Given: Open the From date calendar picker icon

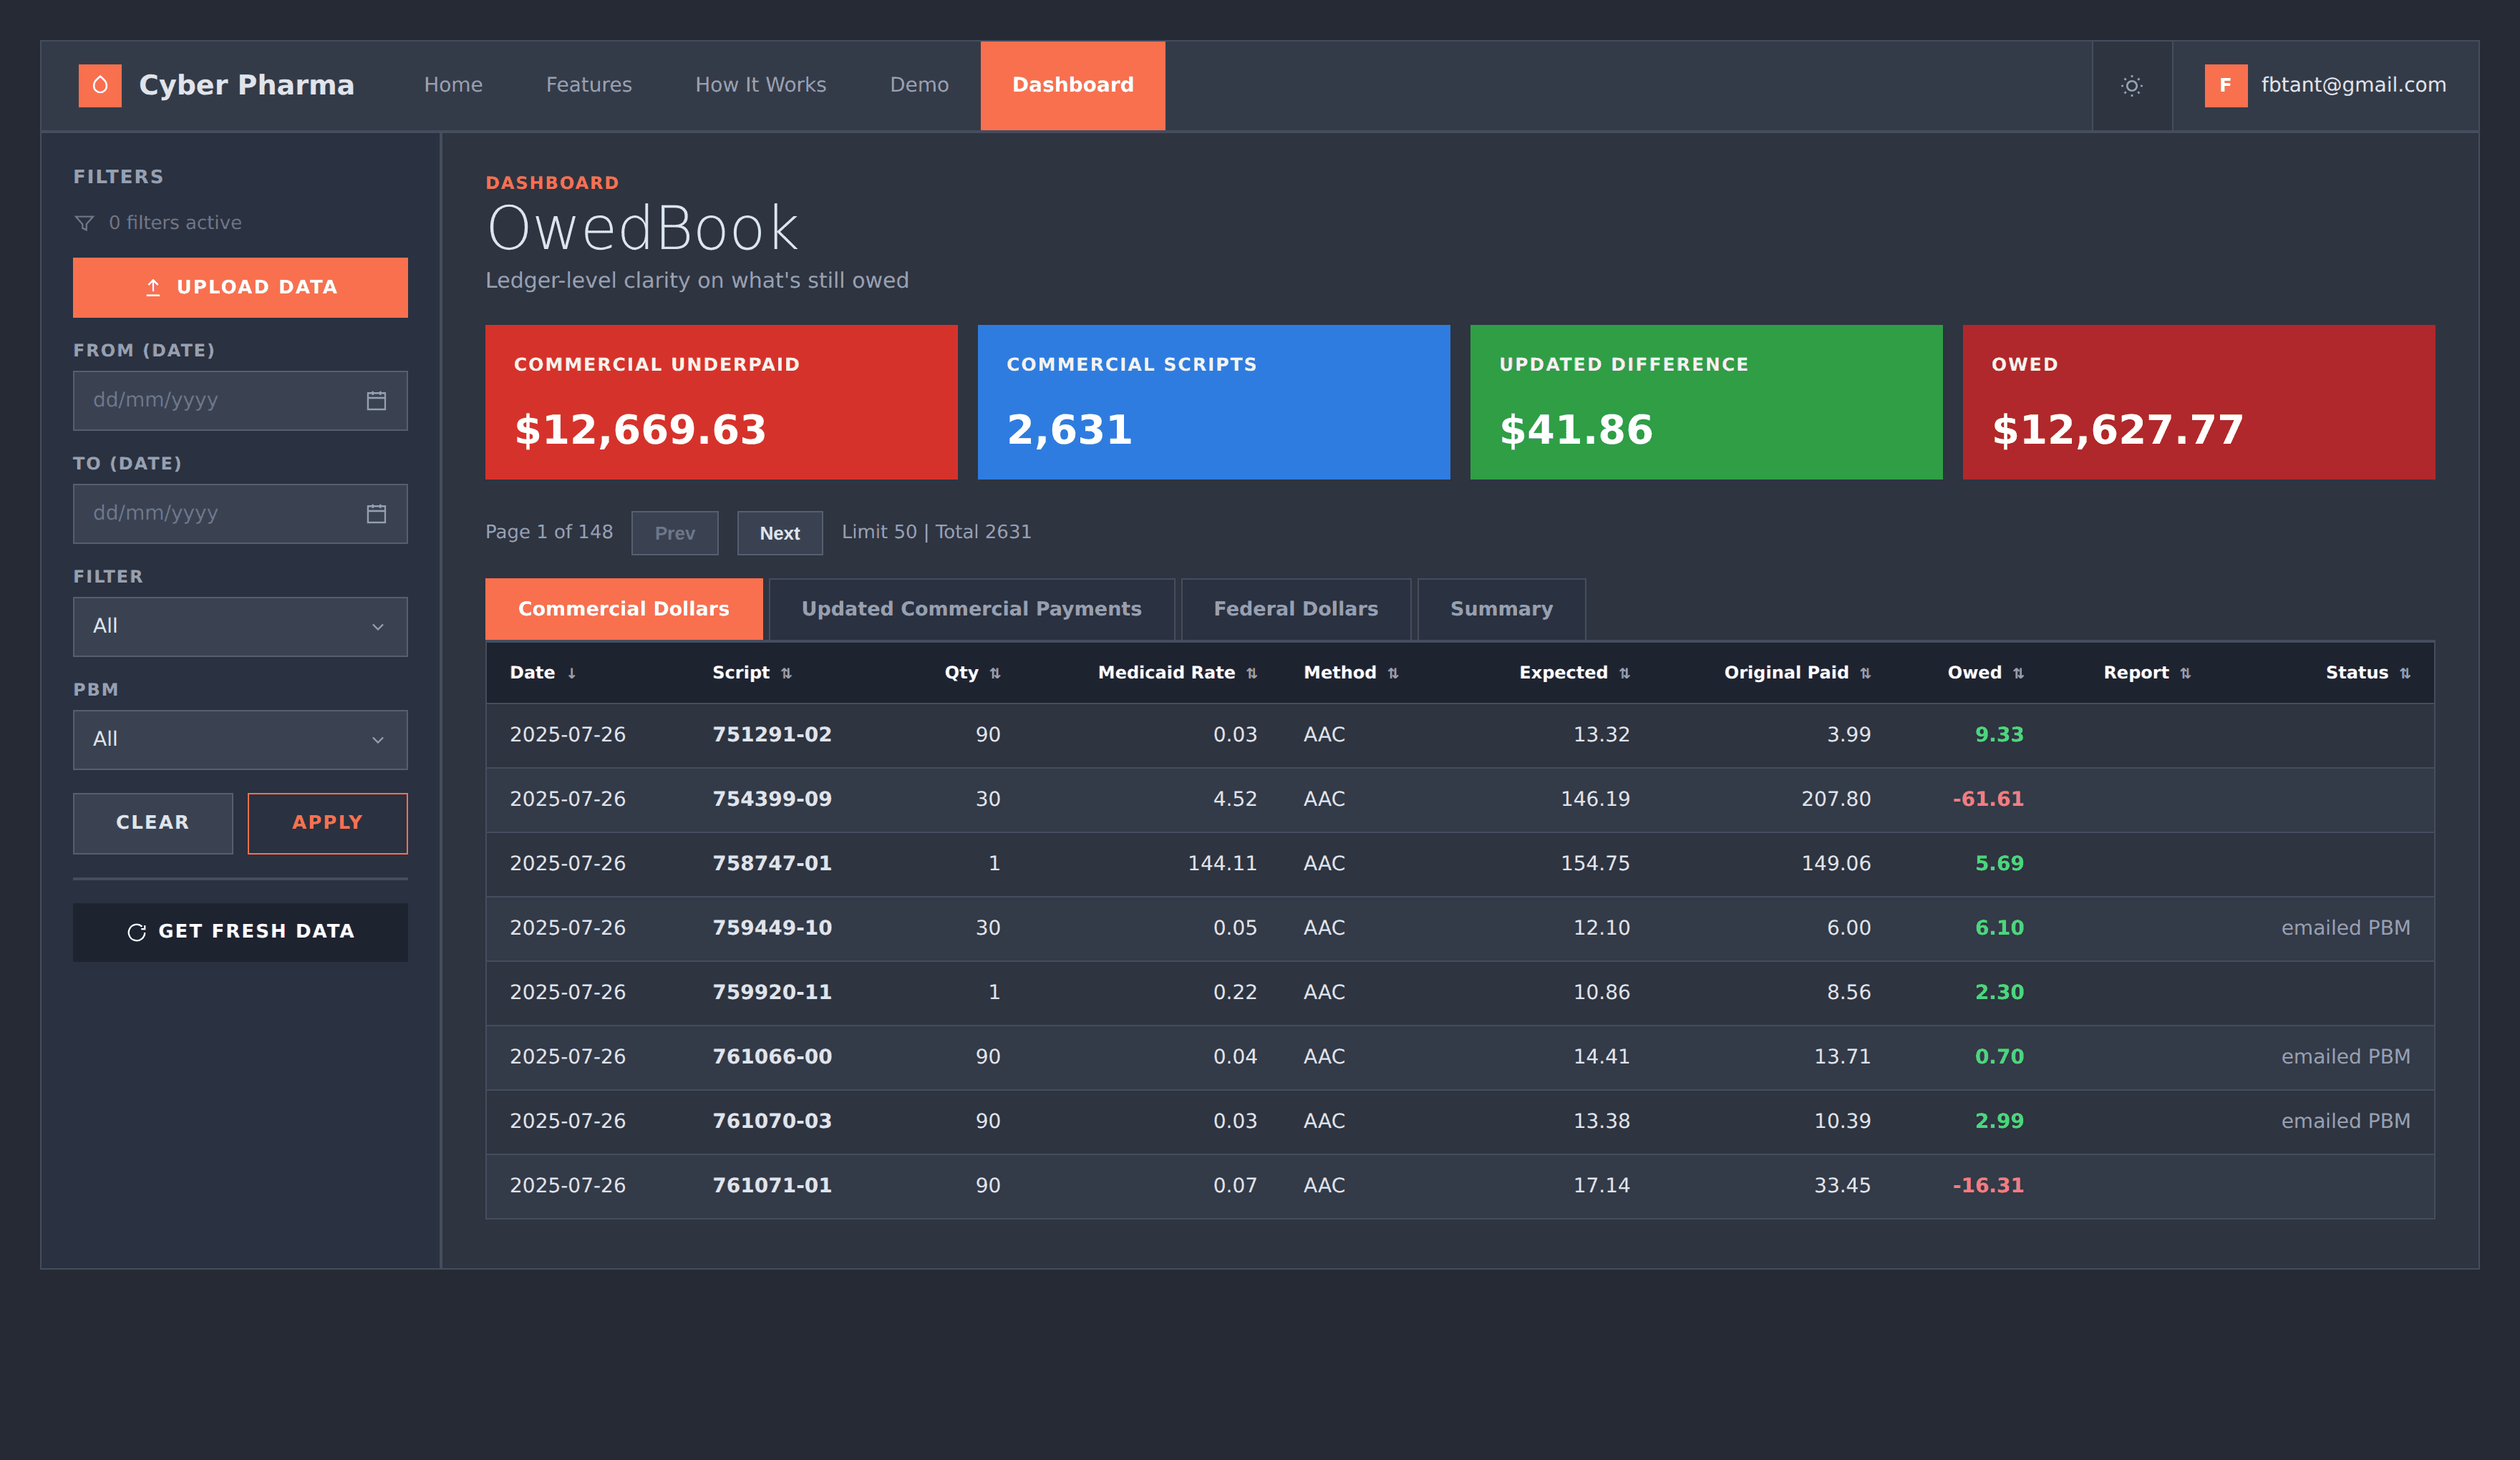Looking at the screenshot, I should tap(376, 401).
